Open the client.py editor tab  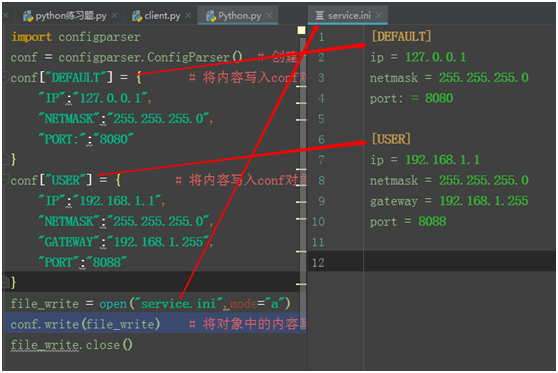tap(162, 16)
